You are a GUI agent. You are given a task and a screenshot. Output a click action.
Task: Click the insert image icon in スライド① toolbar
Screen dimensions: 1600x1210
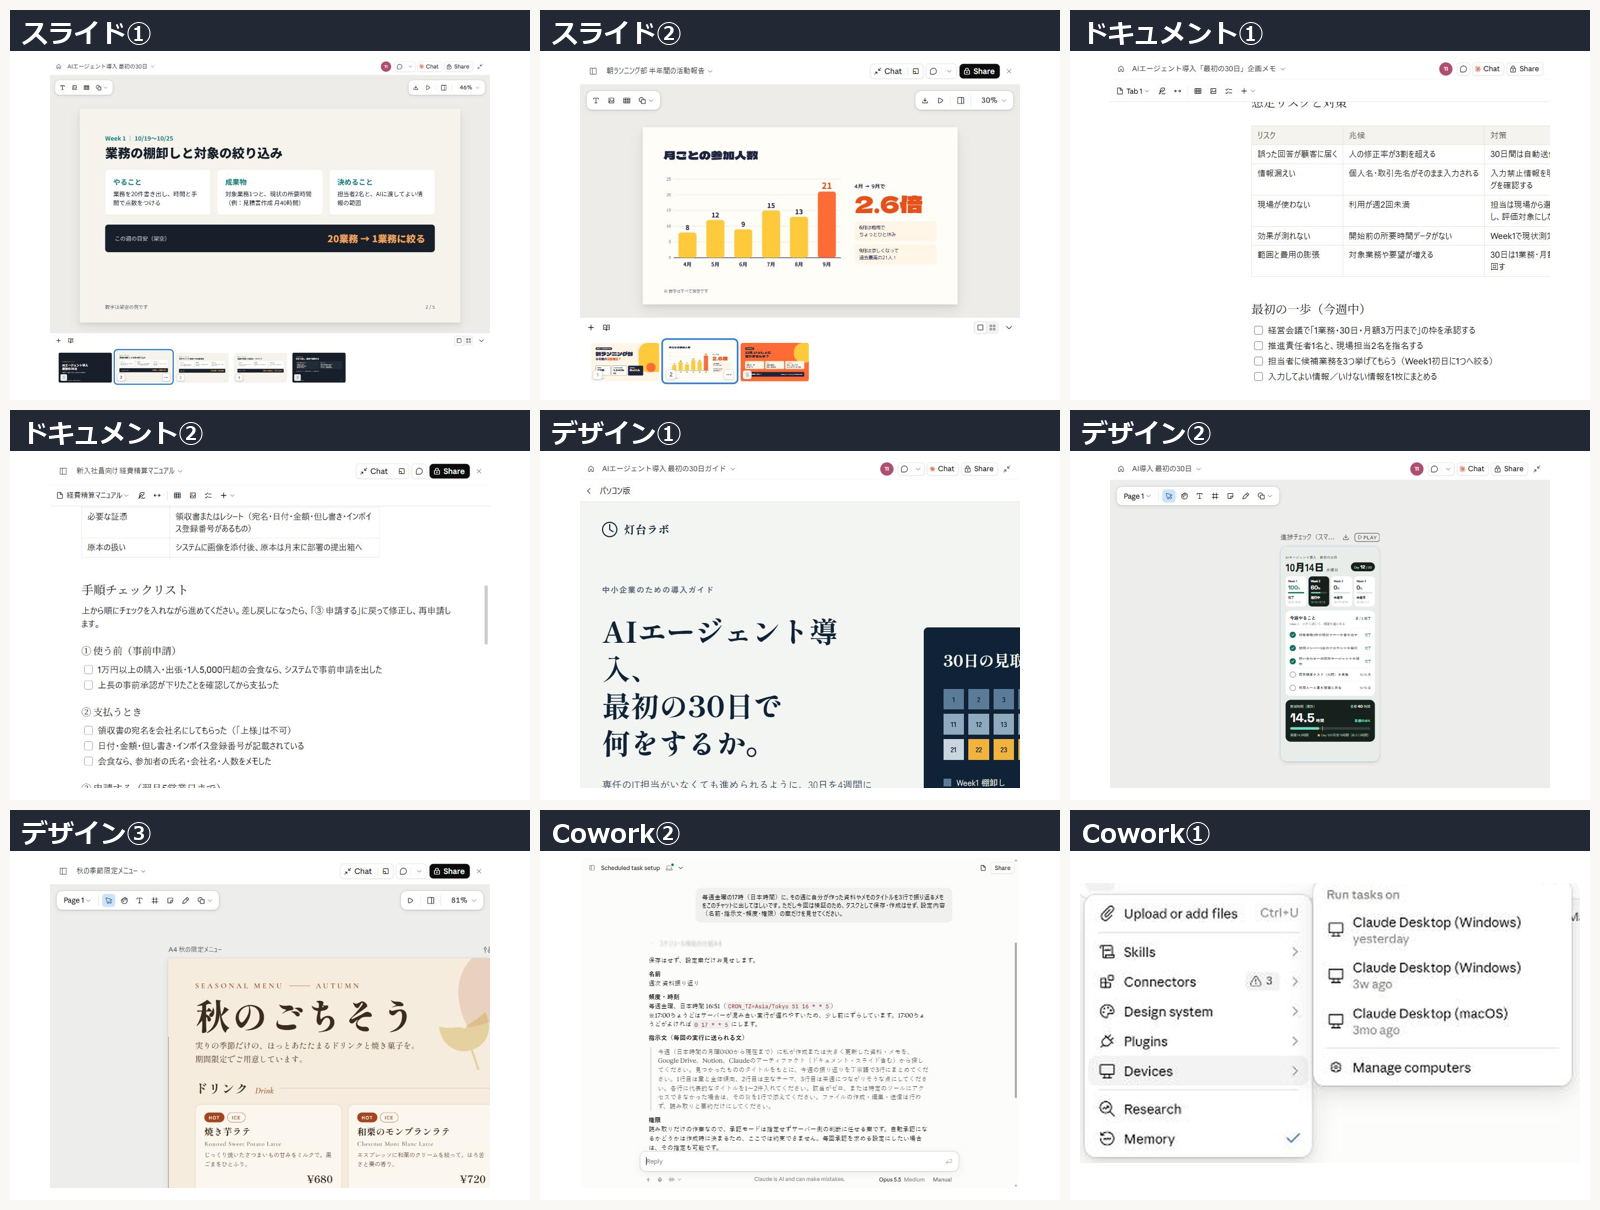[74, 88]
